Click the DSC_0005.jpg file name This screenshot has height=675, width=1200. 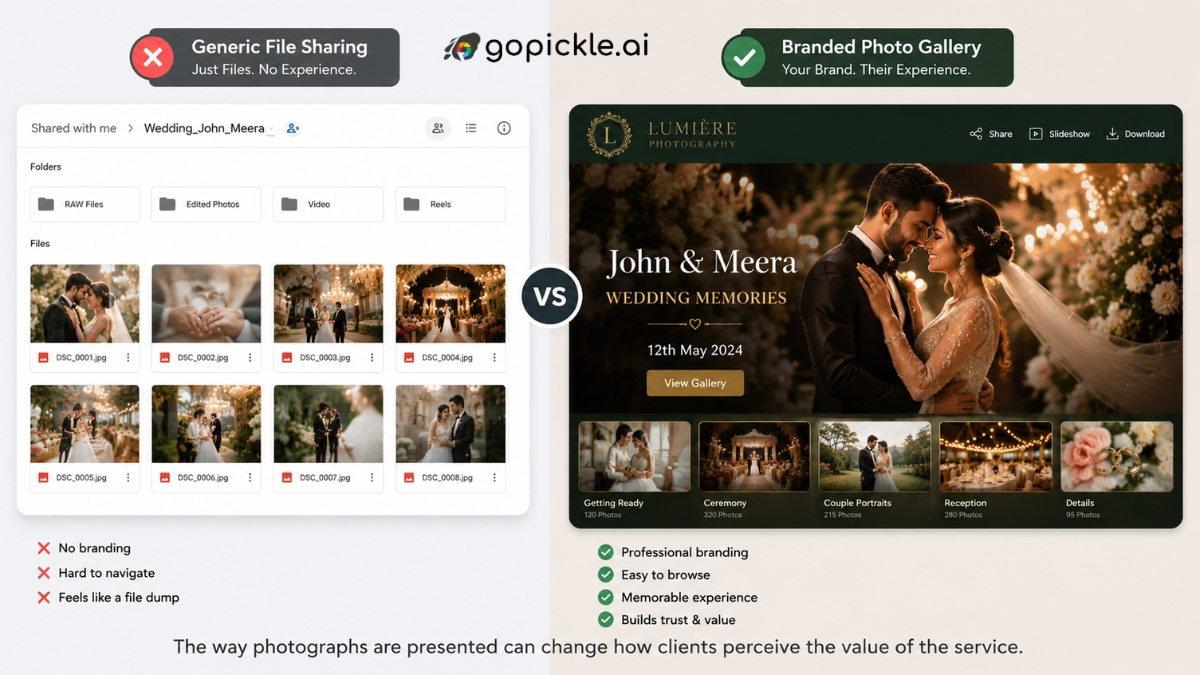tap(82, 478)
